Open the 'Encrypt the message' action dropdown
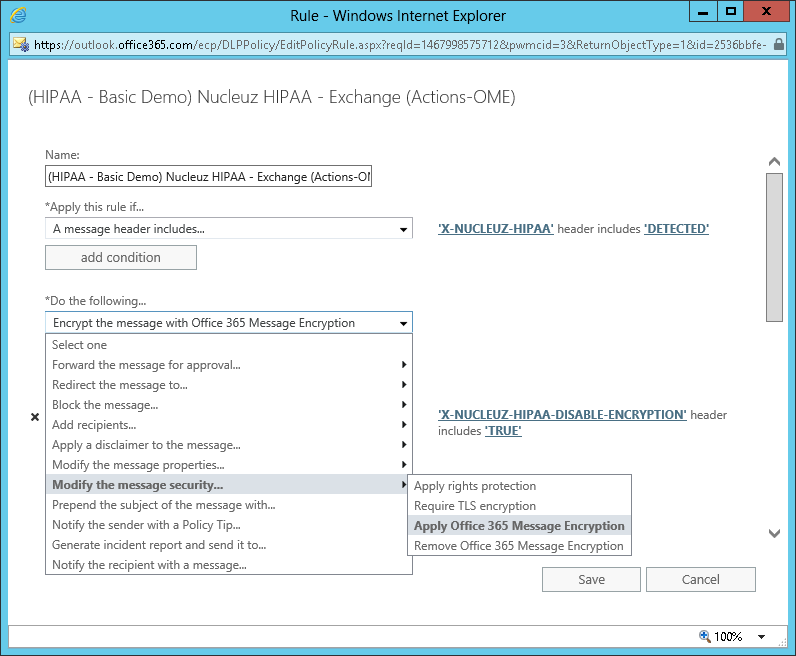The image size is (796, 656). [x=228, y=322]
